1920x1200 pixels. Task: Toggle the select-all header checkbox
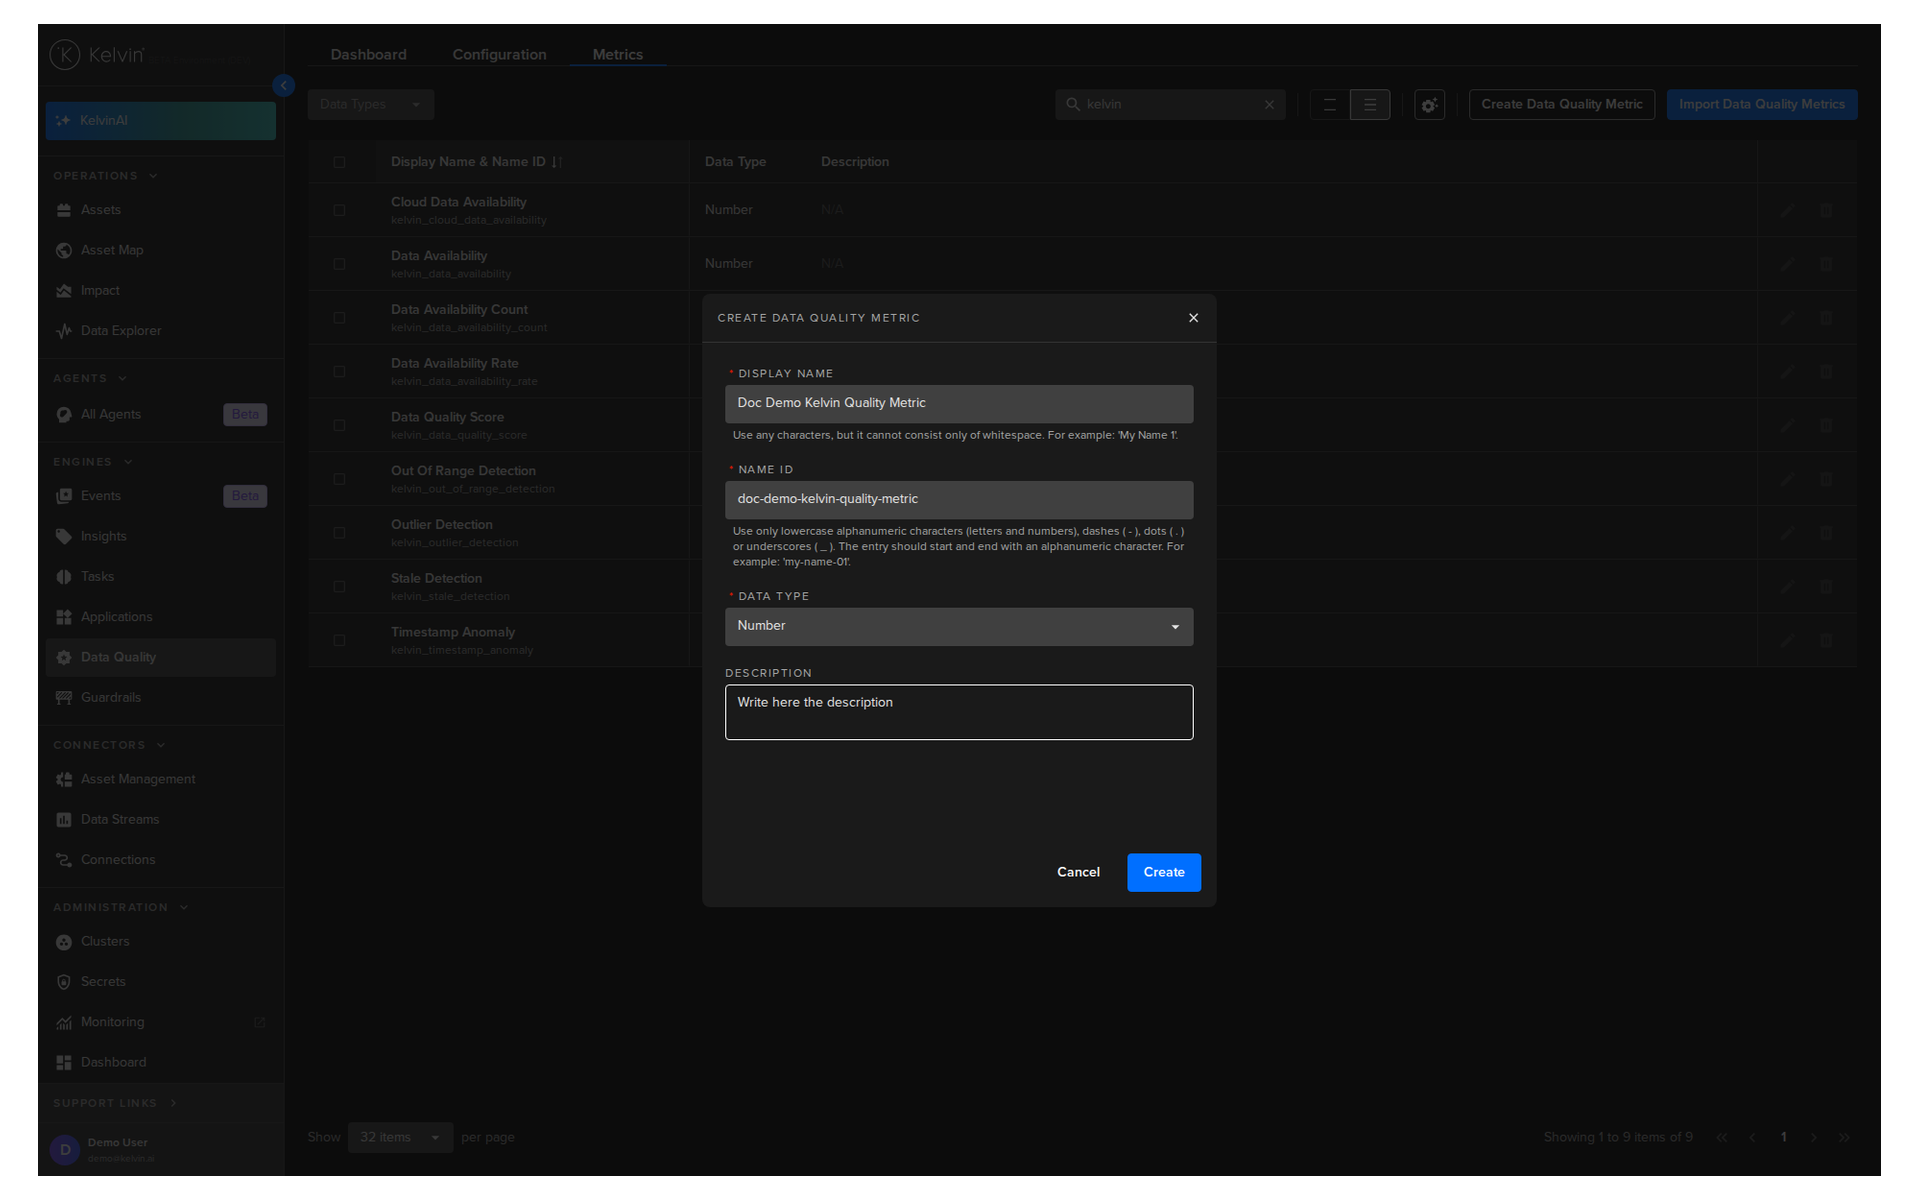coord(339,162)
